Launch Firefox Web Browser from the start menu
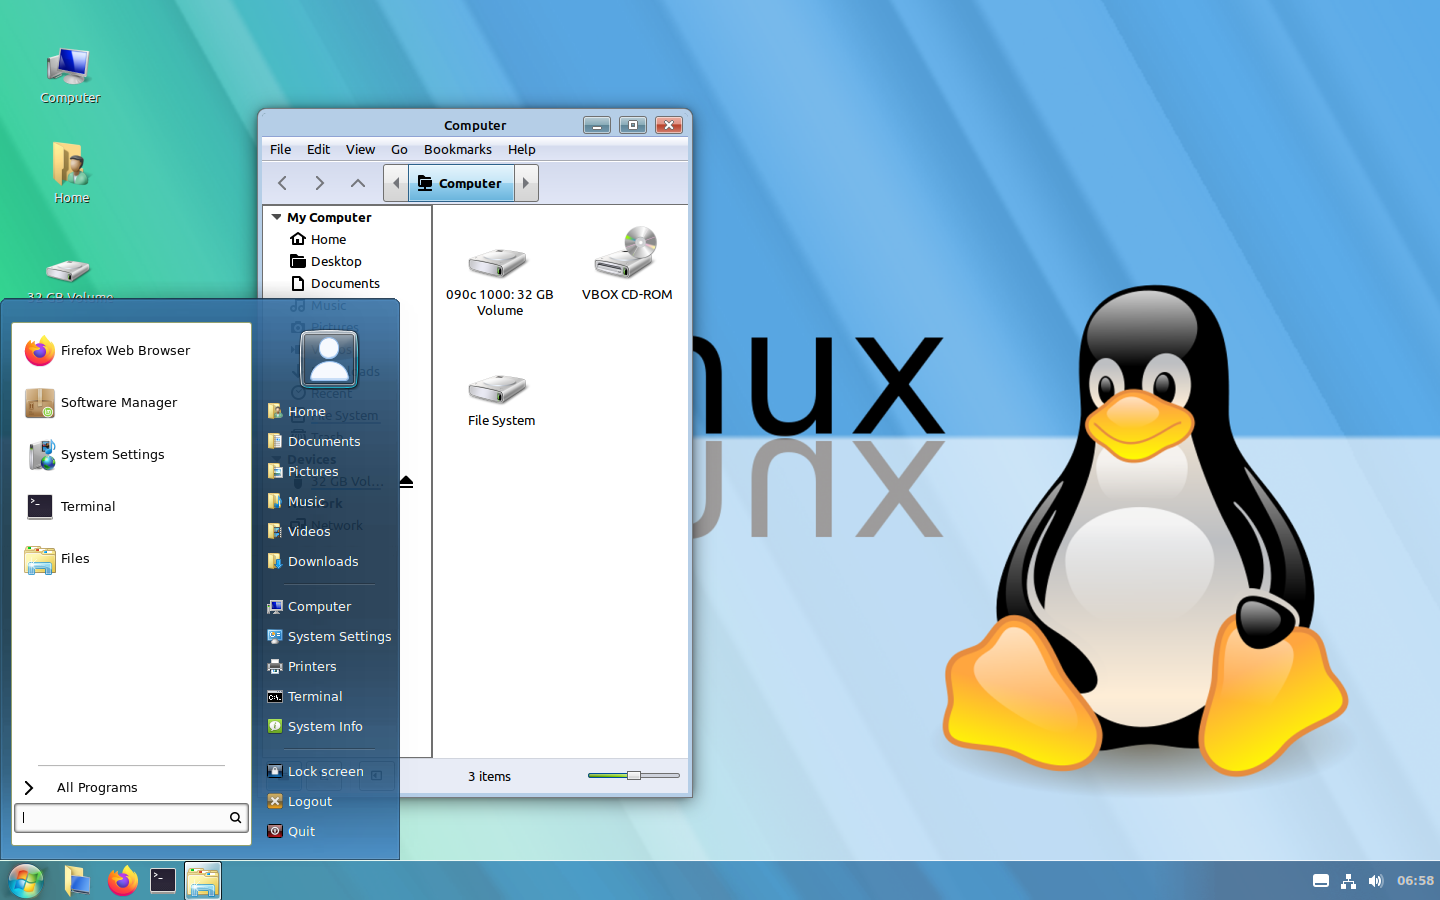The width and height of the screenshot is (1440, 900). (131, 351)
